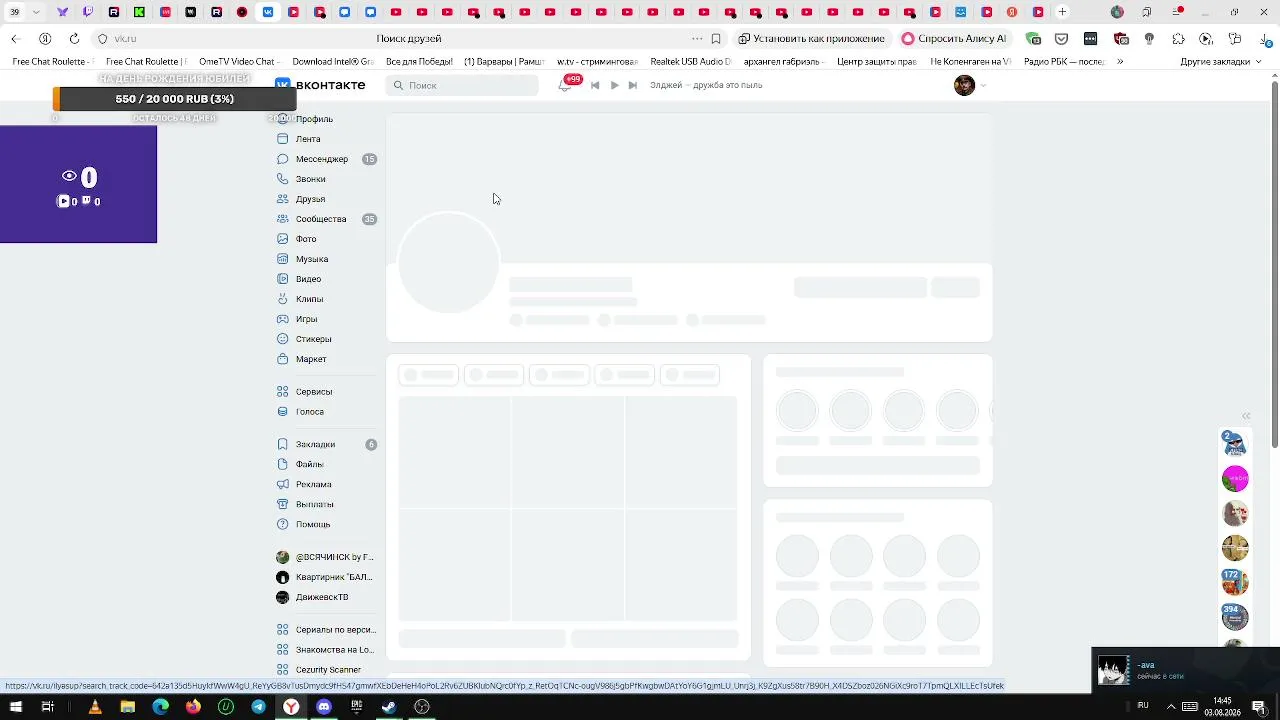The image size is (1280, 720).
Task: Click the track title Элджей — дружба это пыль
Action: [706, 85]
